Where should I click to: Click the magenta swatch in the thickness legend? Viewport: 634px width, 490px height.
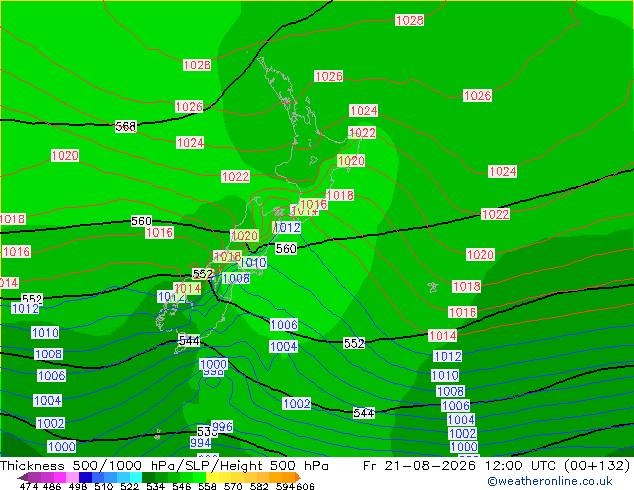(x=60, y=477)
